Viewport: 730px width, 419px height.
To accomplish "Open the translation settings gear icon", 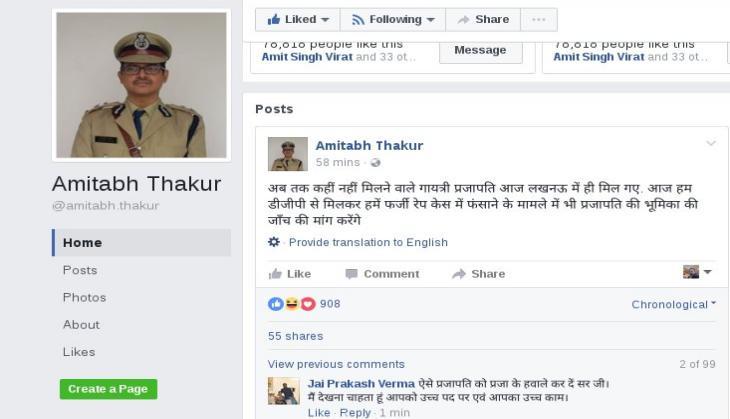I will click(x=274, y=242).
